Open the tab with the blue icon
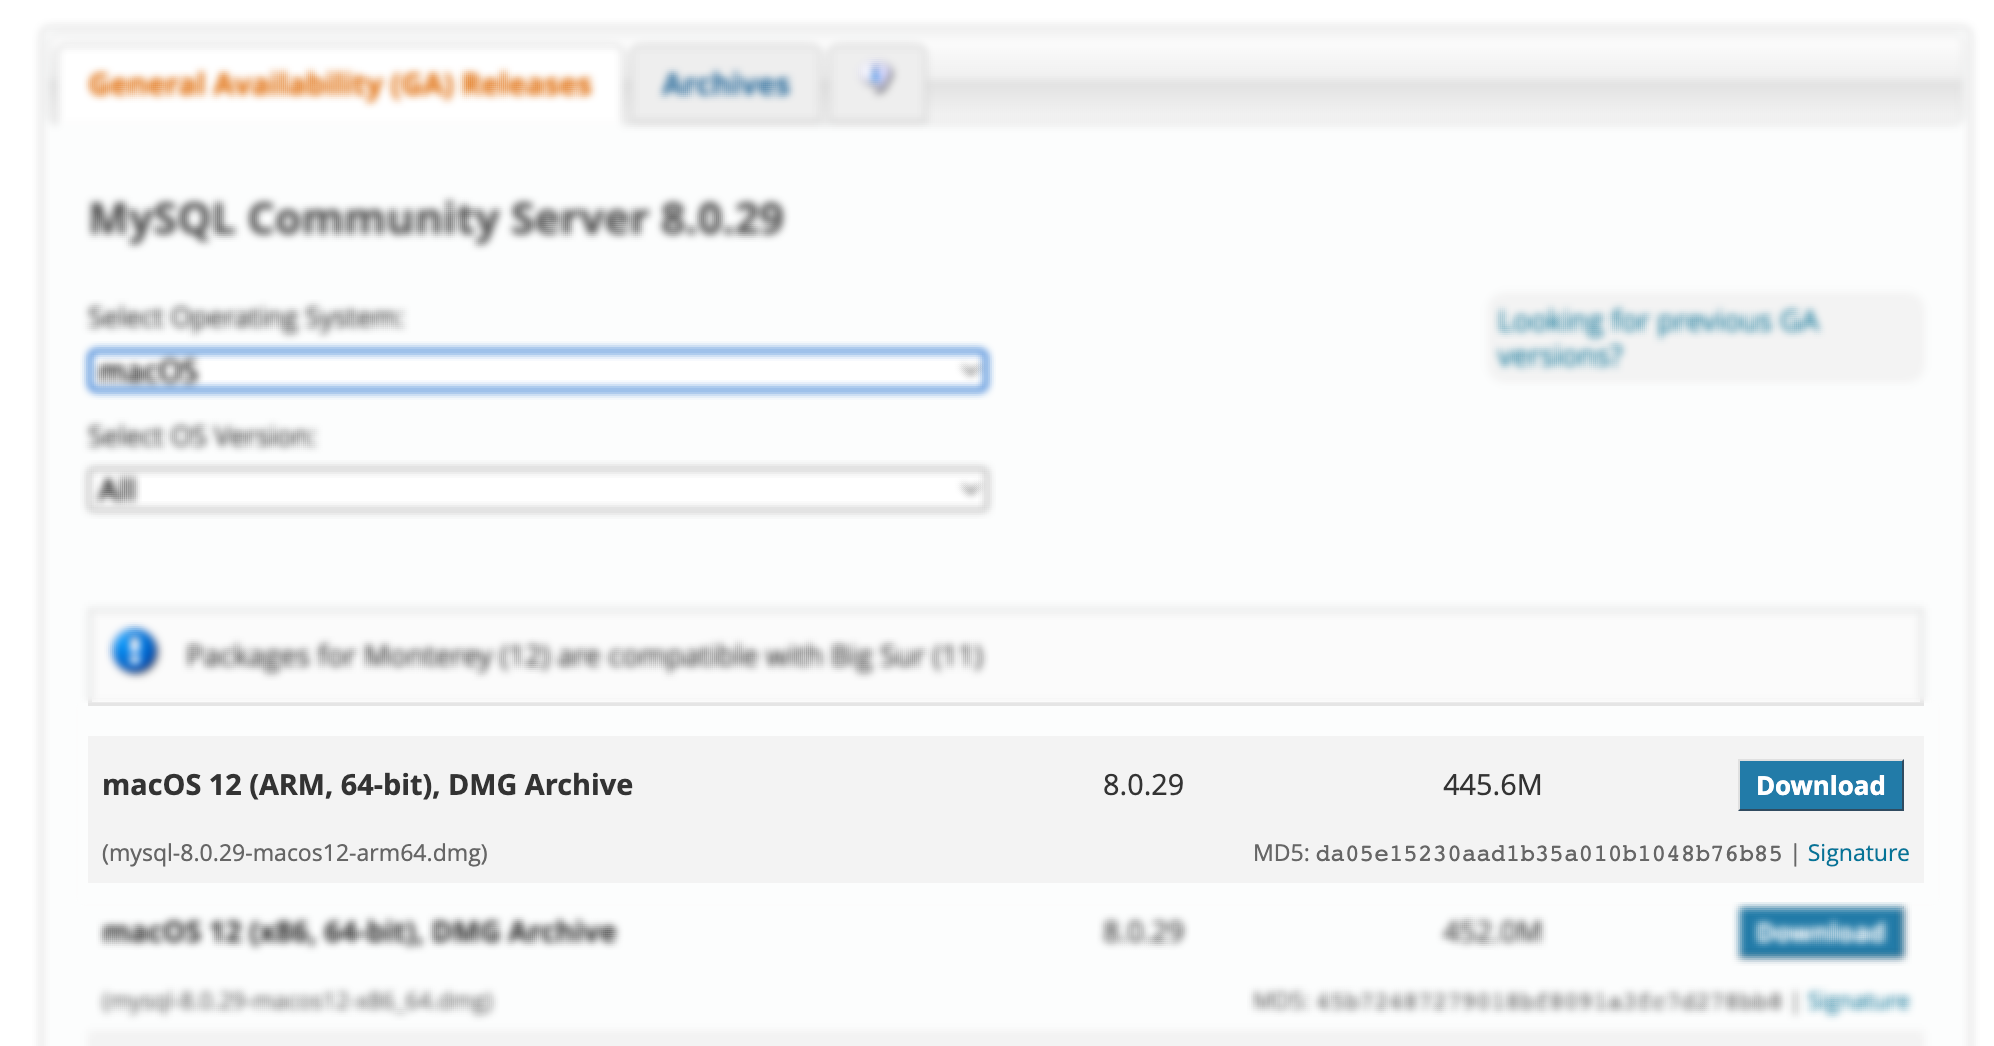Image resolution: width=1994 pixels, height=1046 pixels. pyautogui.click(x=878, y=82)
